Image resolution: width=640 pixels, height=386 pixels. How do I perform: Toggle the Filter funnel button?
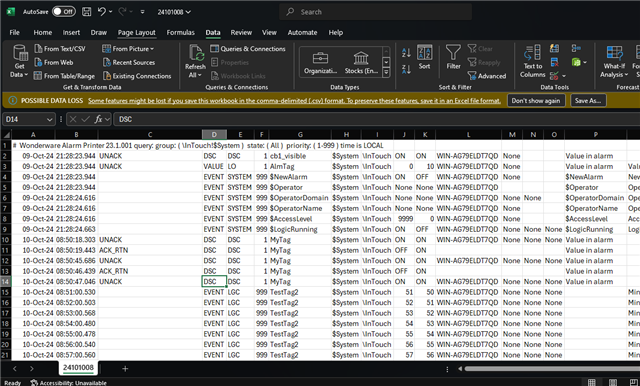pyautogui.click(x=453, y=57)
